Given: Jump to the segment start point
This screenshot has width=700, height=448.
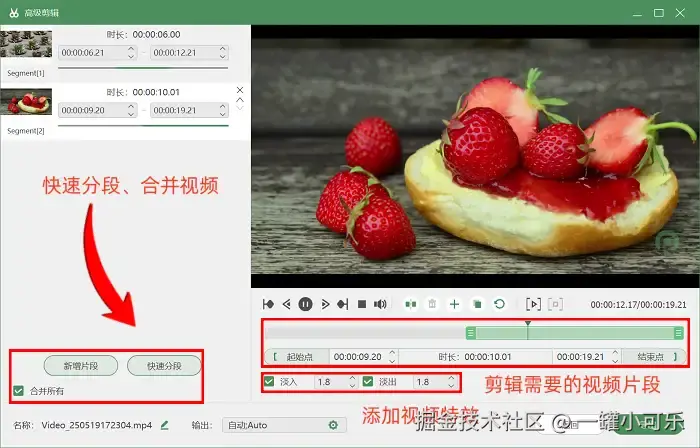Looking at the screenshot, I should pos(268,304).
